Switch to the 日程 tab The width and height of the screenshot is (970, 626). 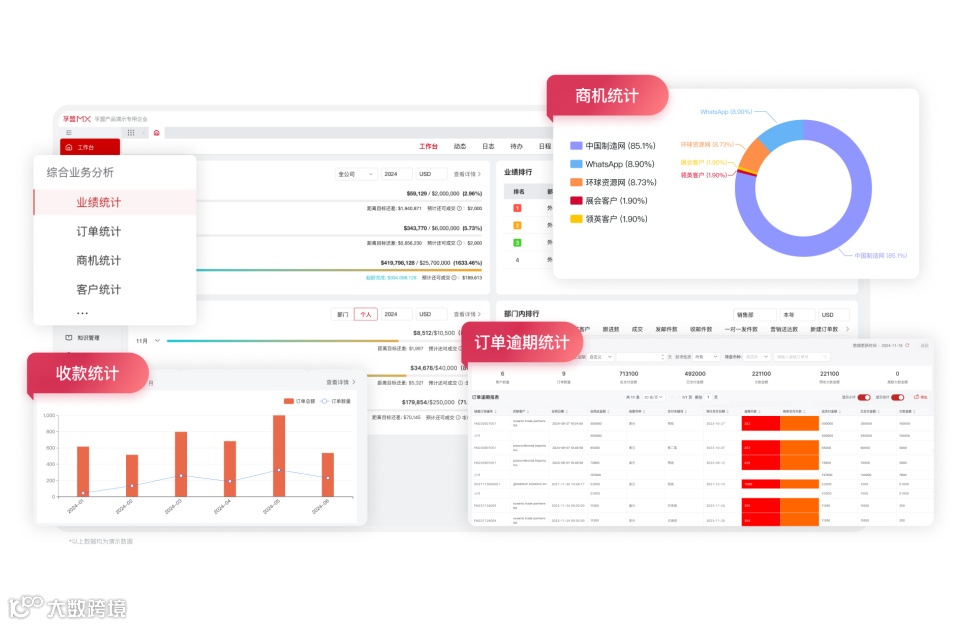pos(544,147)
